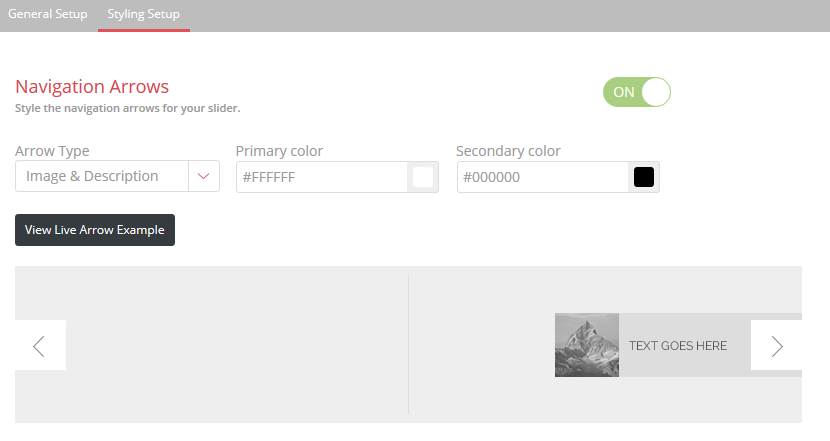Select the Styling Setup tab

coord(143,14)
